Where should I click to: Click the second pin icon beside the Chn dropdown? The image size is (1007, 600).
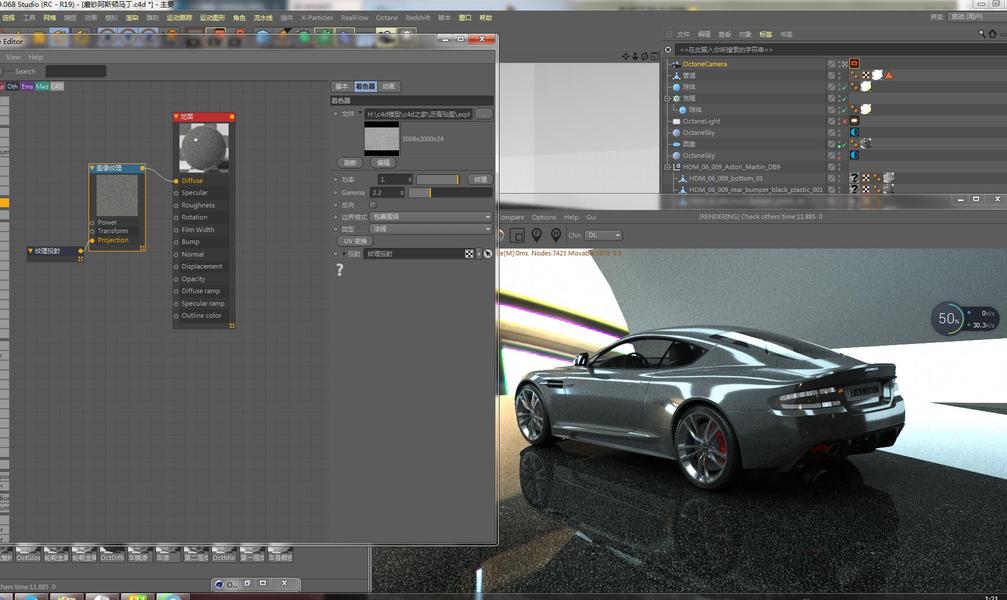(556, 235)
